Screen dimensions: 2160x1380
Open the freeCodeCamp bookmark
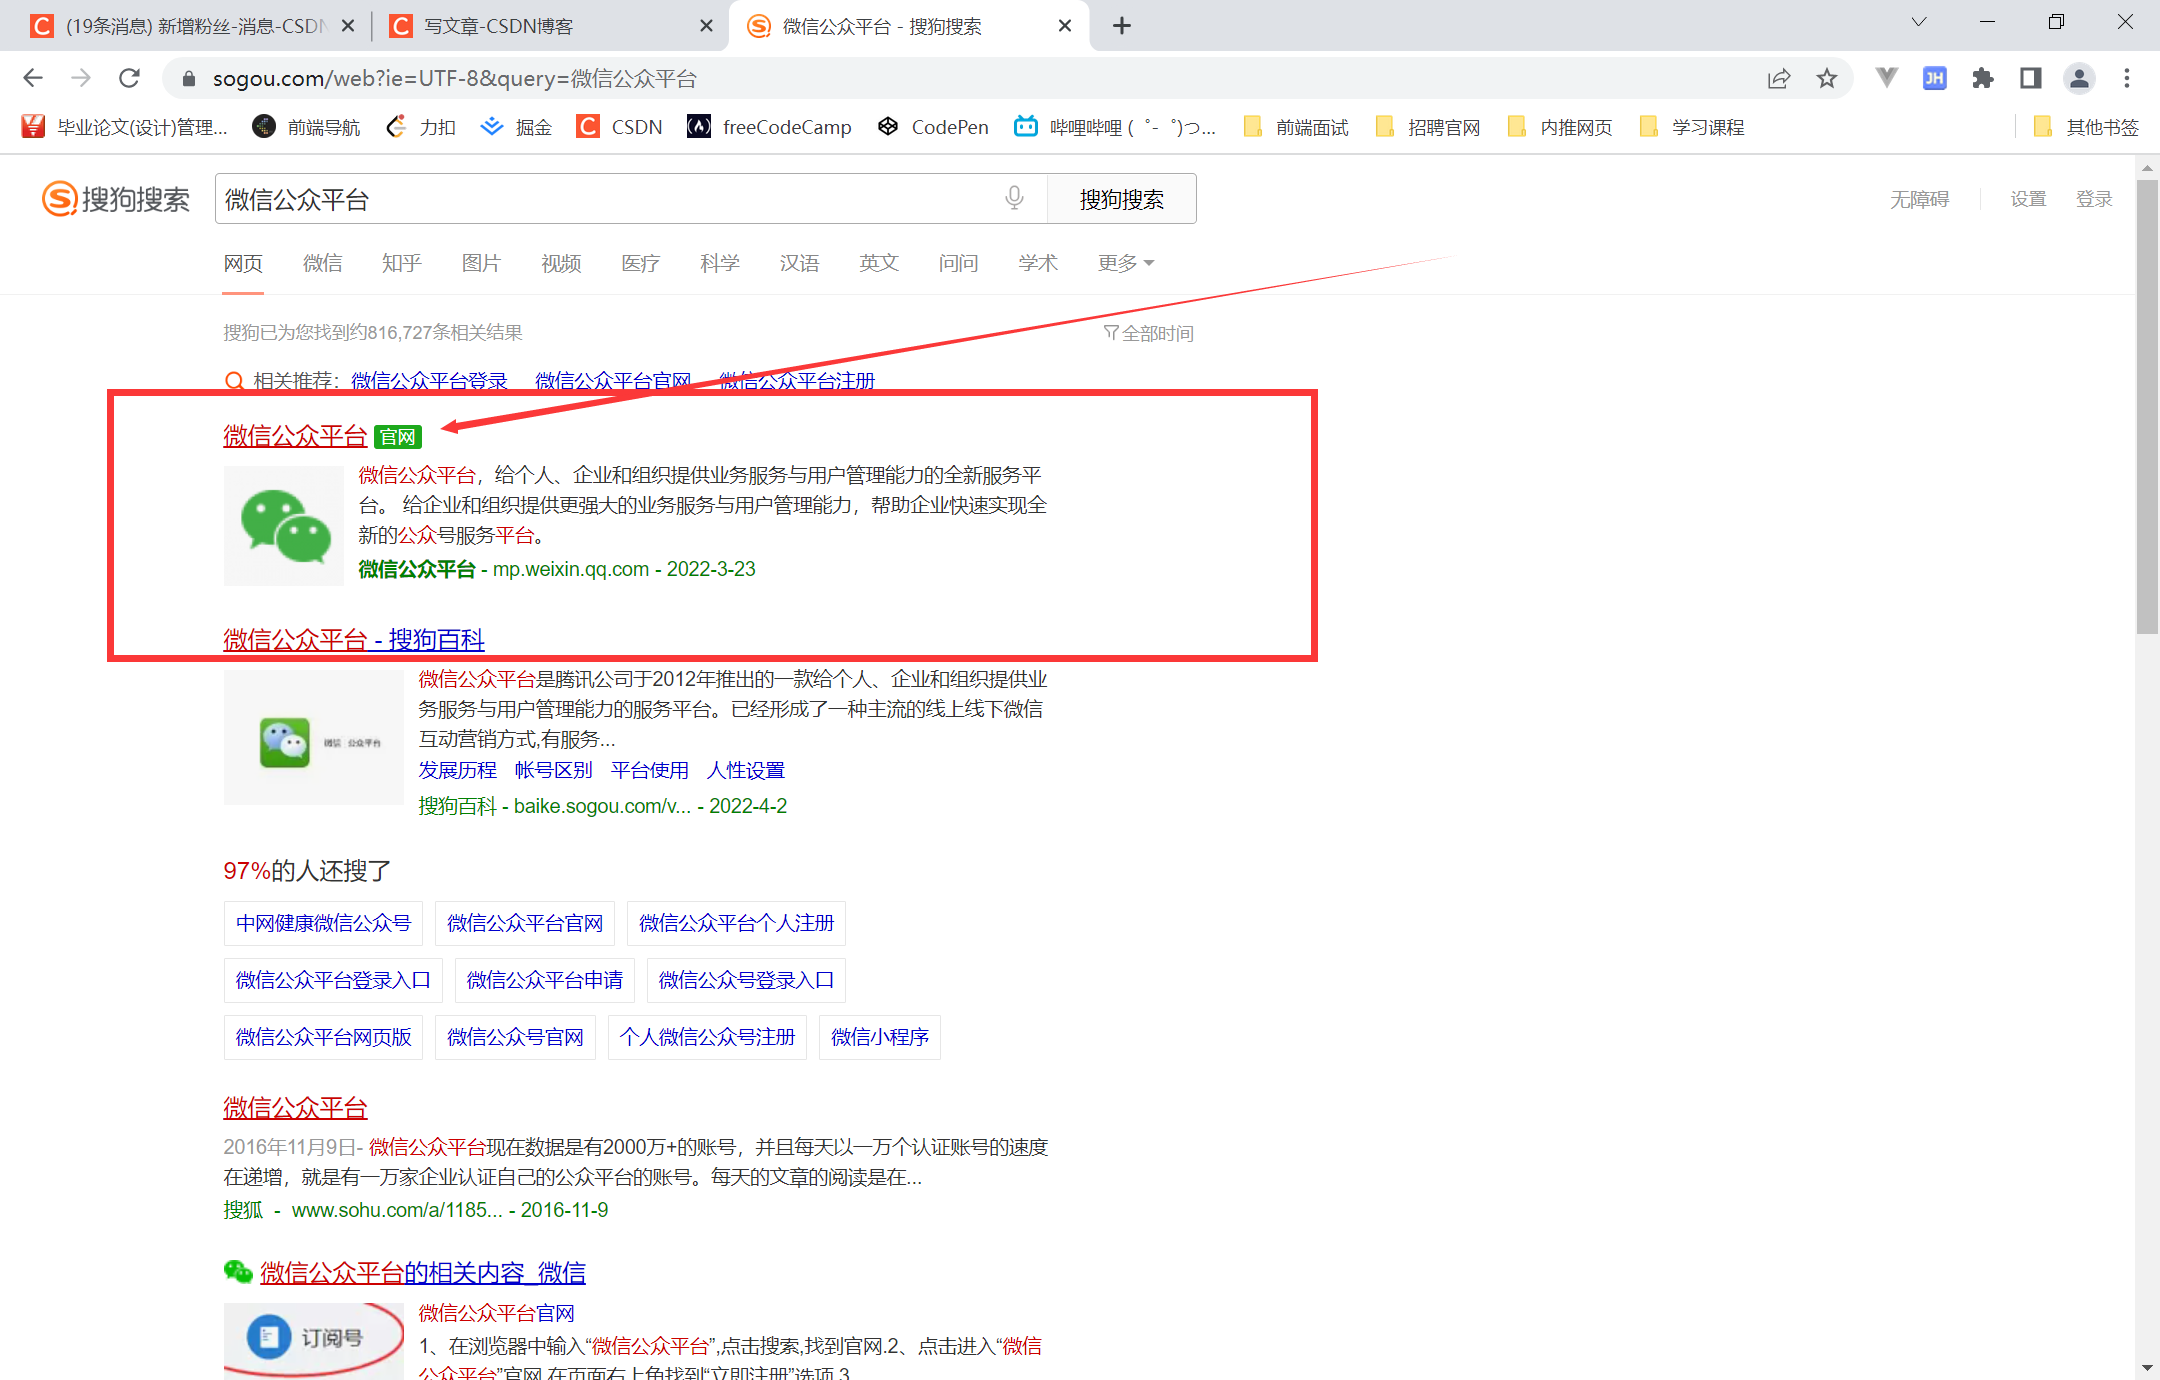click(x=769, y=127)
